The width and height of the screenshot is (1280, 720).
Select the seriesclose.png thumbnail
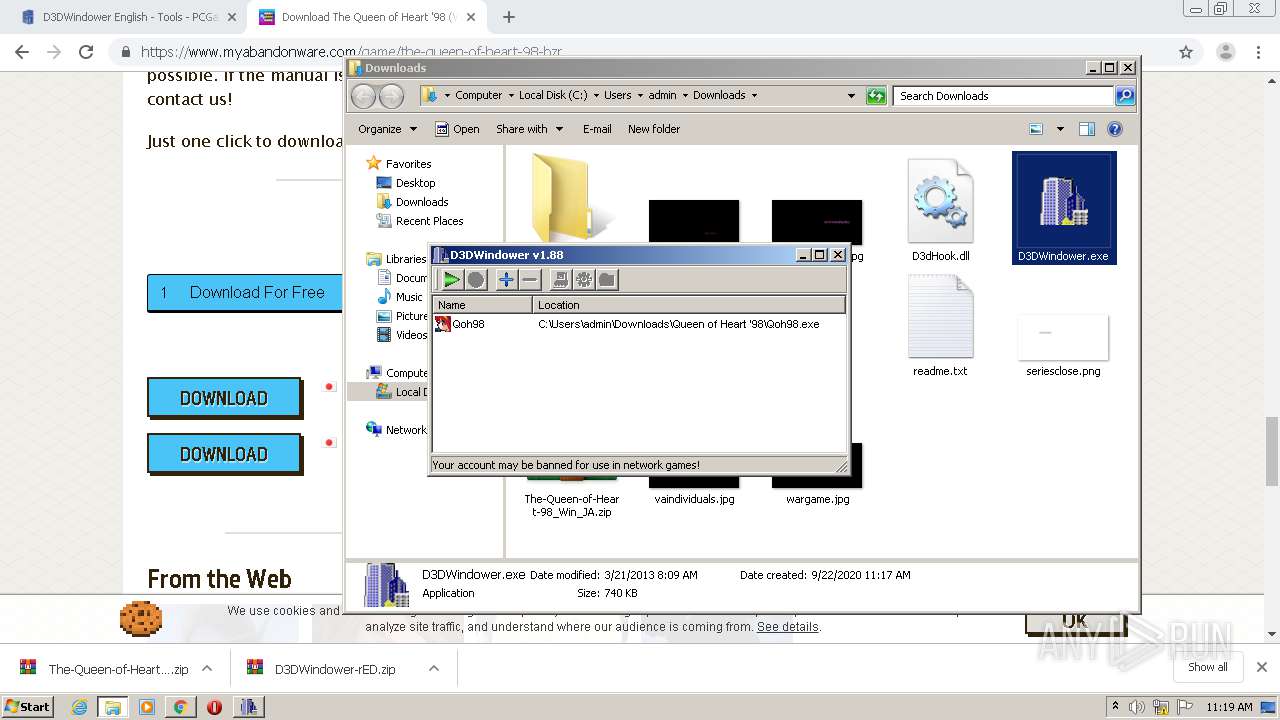point(1063,345)
